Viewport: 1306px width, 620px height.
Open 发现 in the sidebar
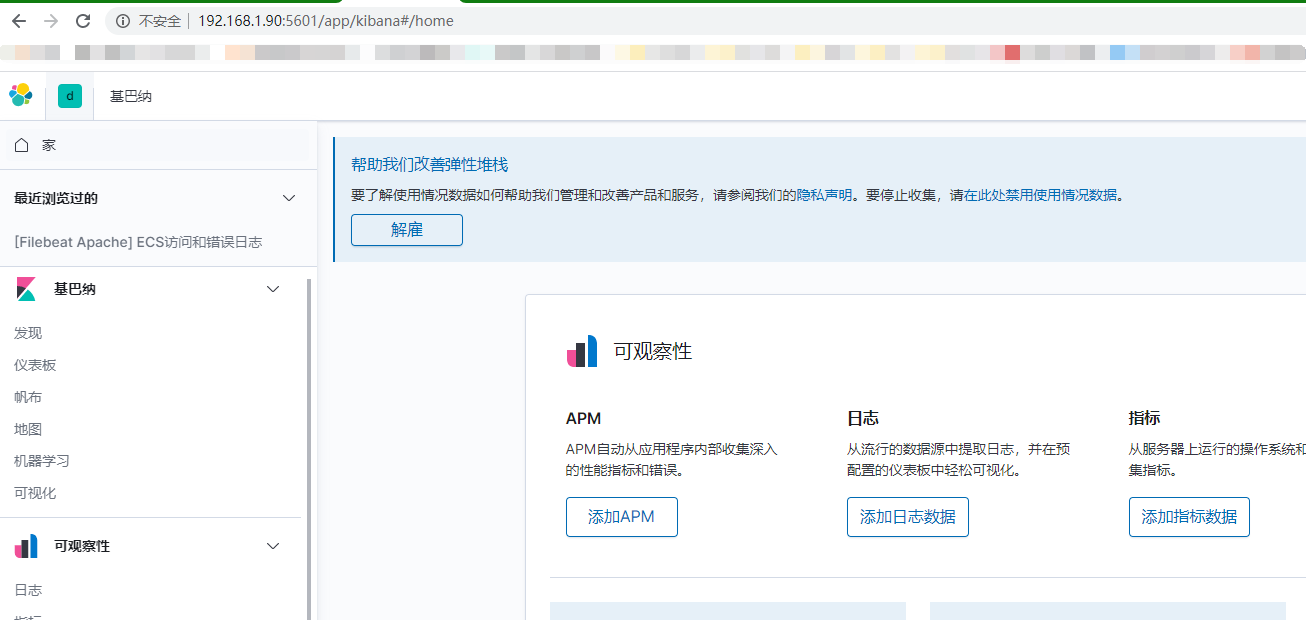point(28,333)
